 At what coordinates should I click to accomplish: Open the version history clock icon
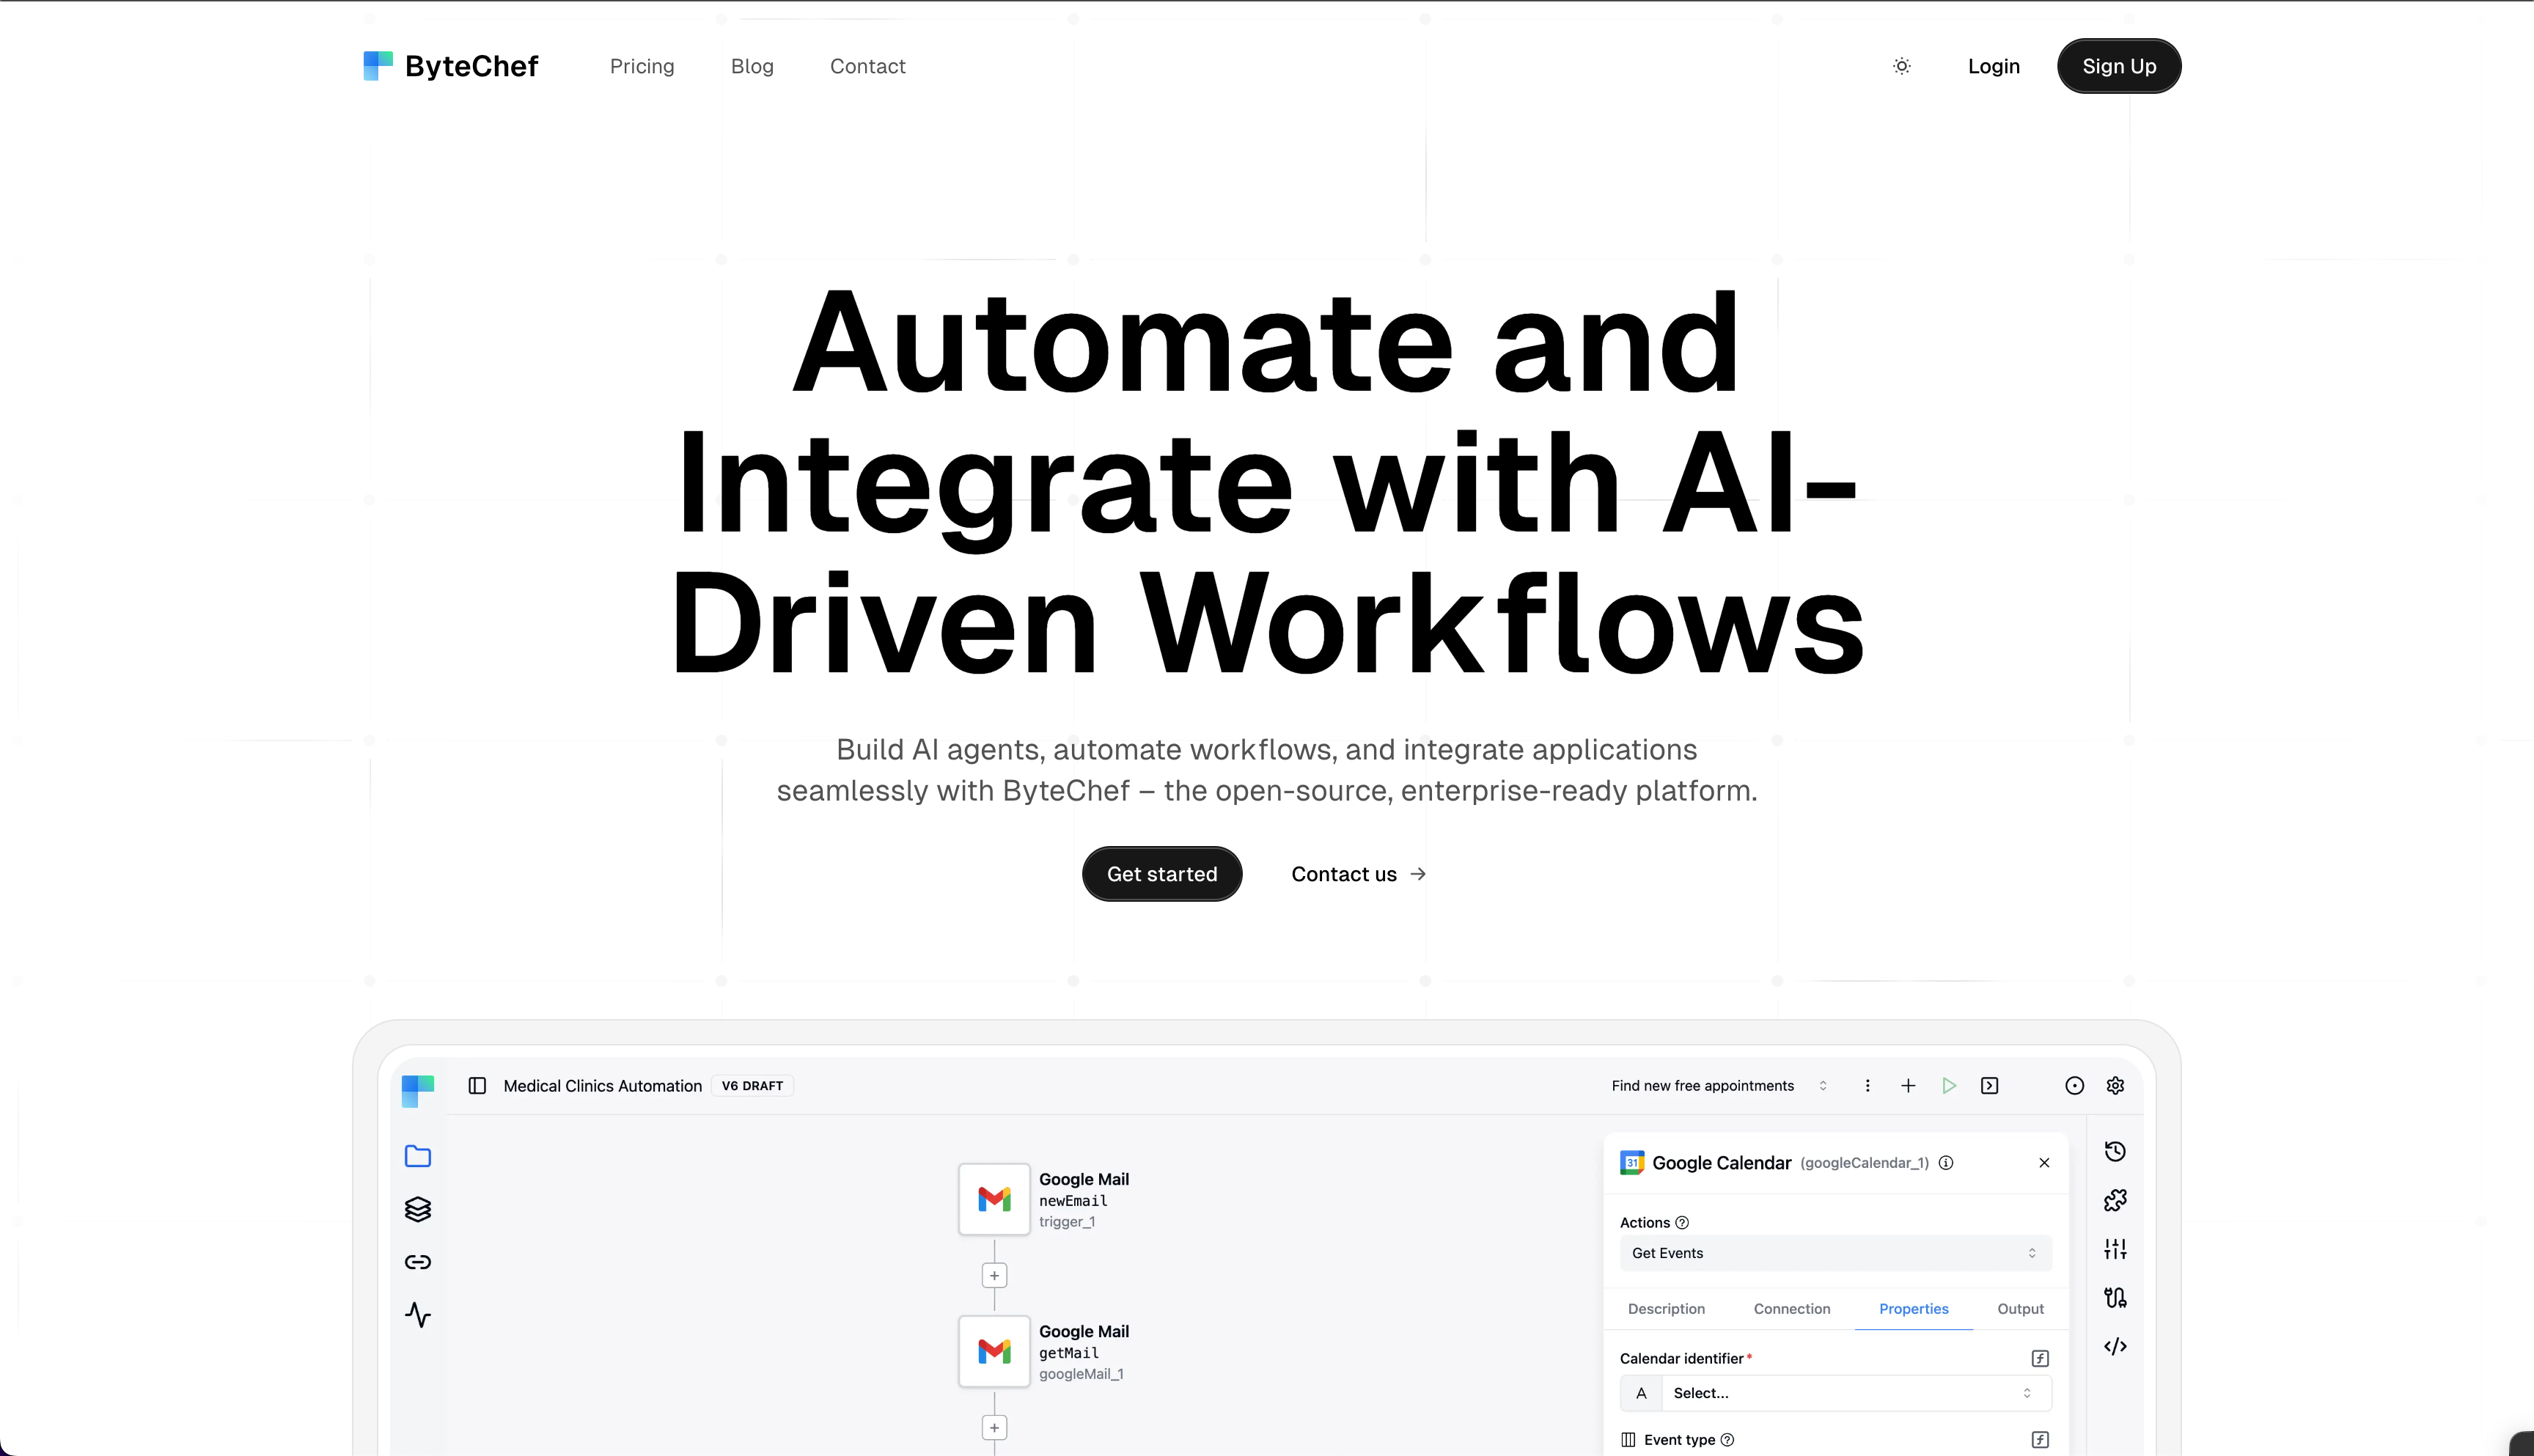[x=2115, y=1151]
